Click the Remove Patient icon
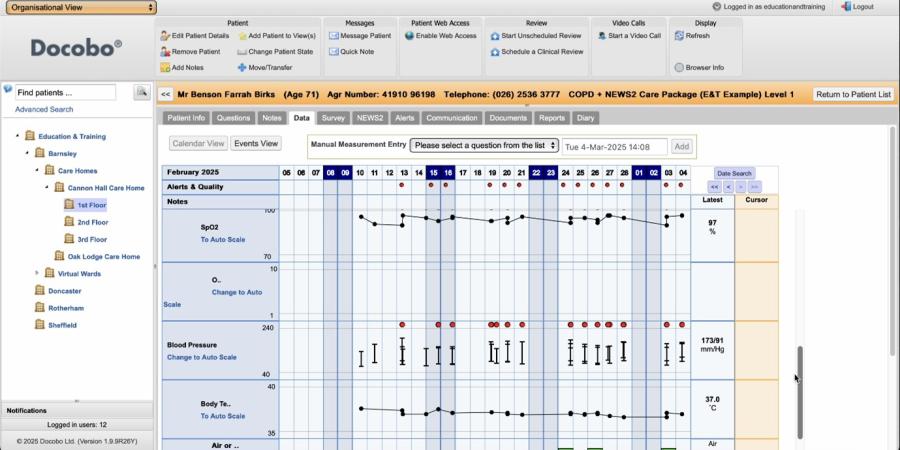The image size is (900, 450). coord(165,52)
